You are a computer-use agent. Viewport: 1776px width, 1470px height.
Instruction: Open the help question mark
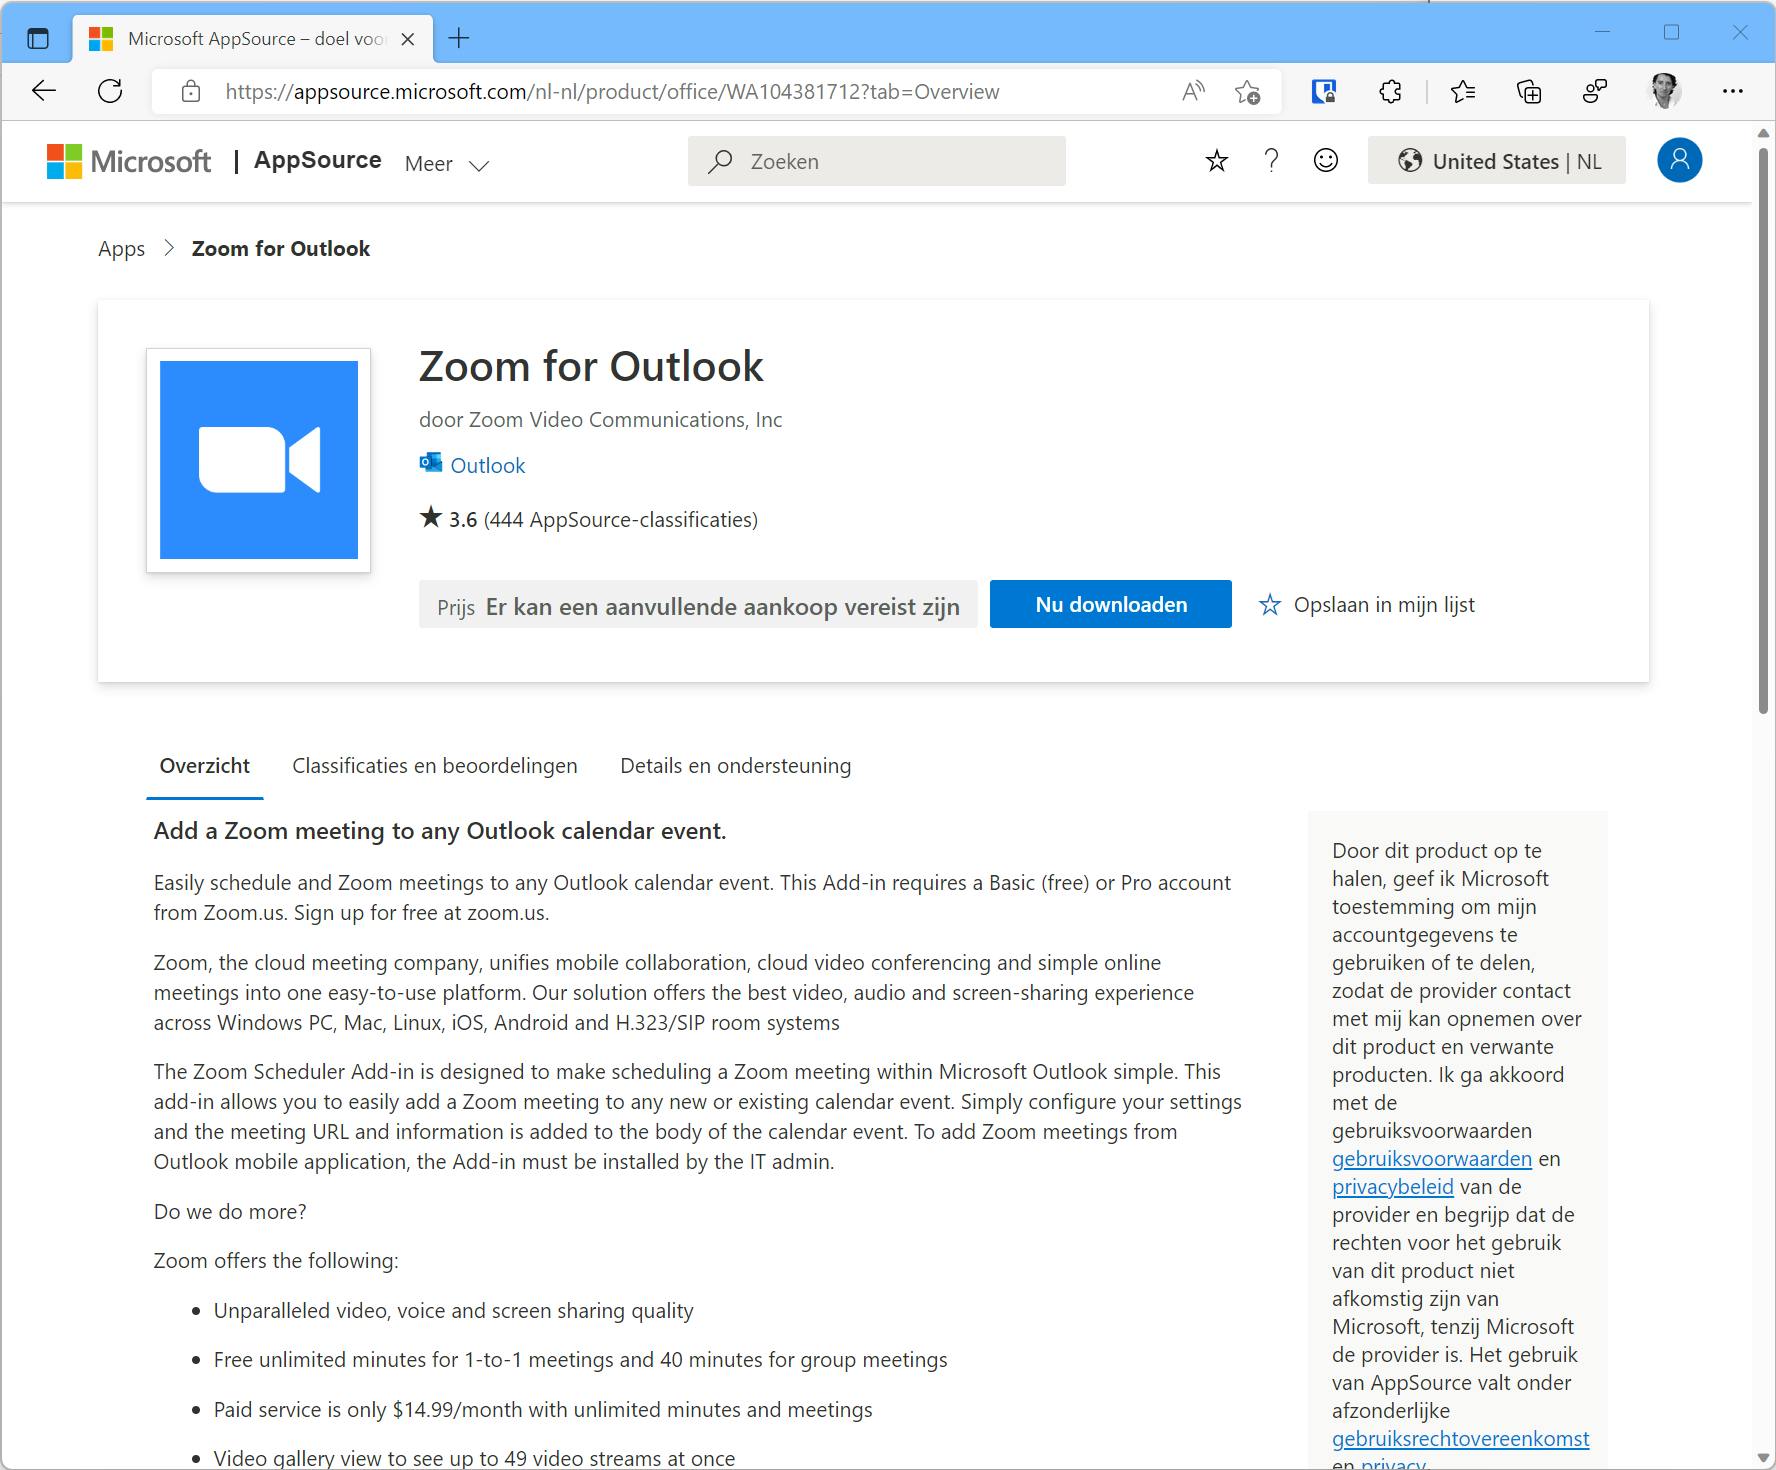coord(1271,161)
